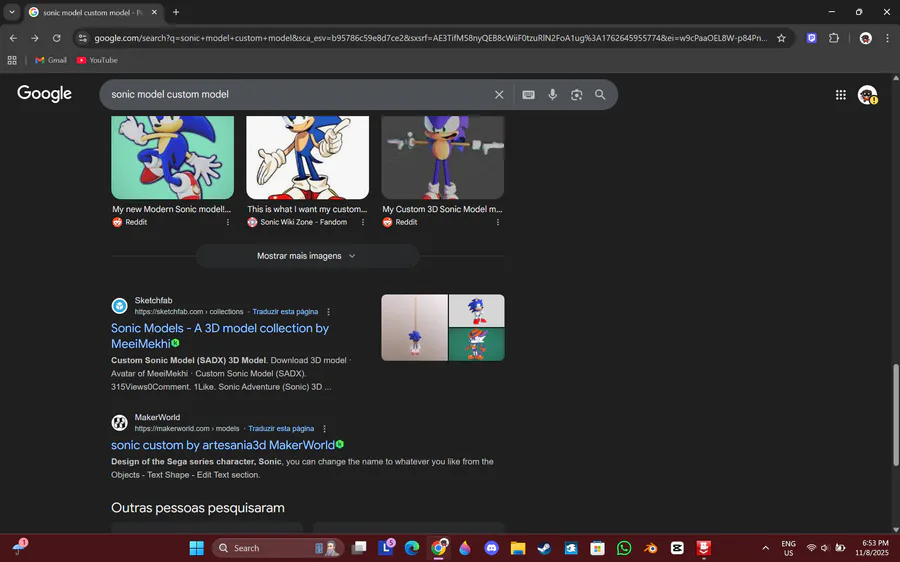900x562 pixels.
Task: Start voice search with the microphone
Action: pos(552,95)
